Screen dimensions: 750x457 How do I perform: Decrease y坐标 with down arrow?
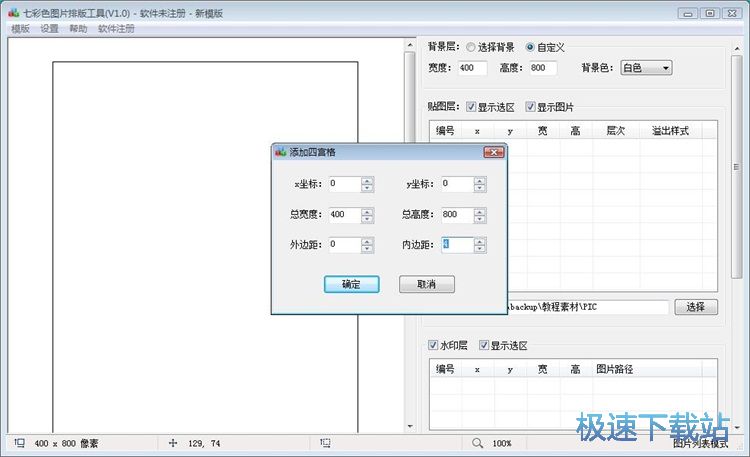tap(480, 188)
